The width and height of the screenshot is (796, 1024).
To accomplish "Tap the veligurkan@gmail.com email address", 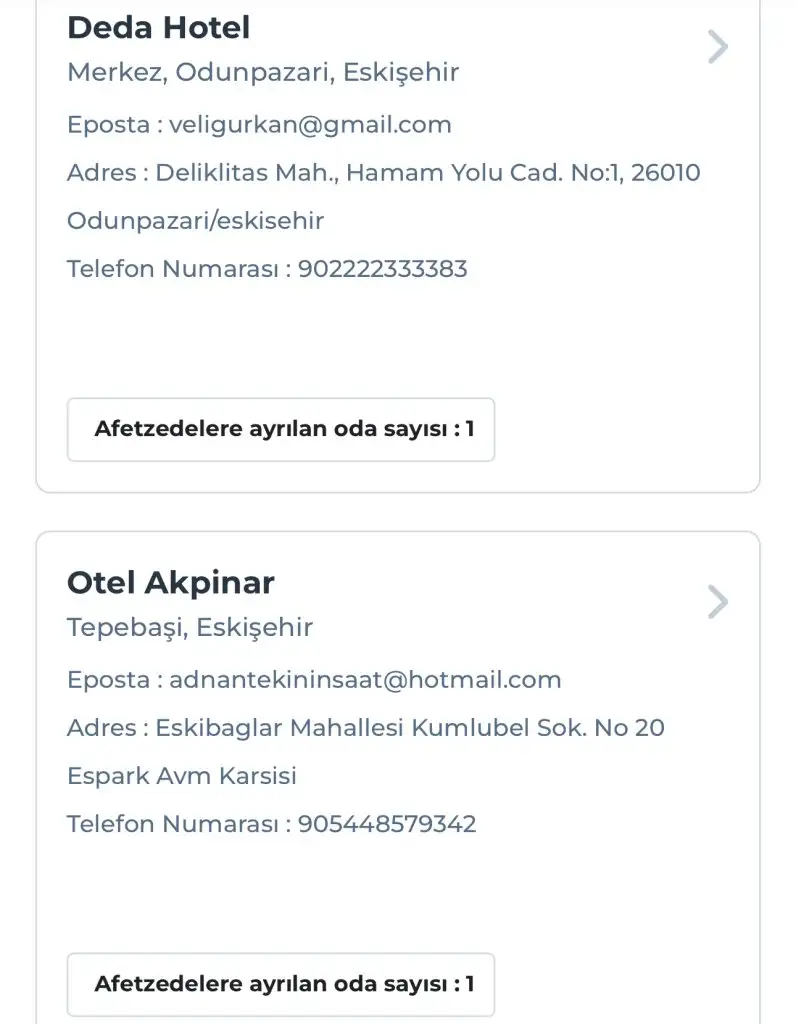I will pyautogui.click(x=310, y=125).
